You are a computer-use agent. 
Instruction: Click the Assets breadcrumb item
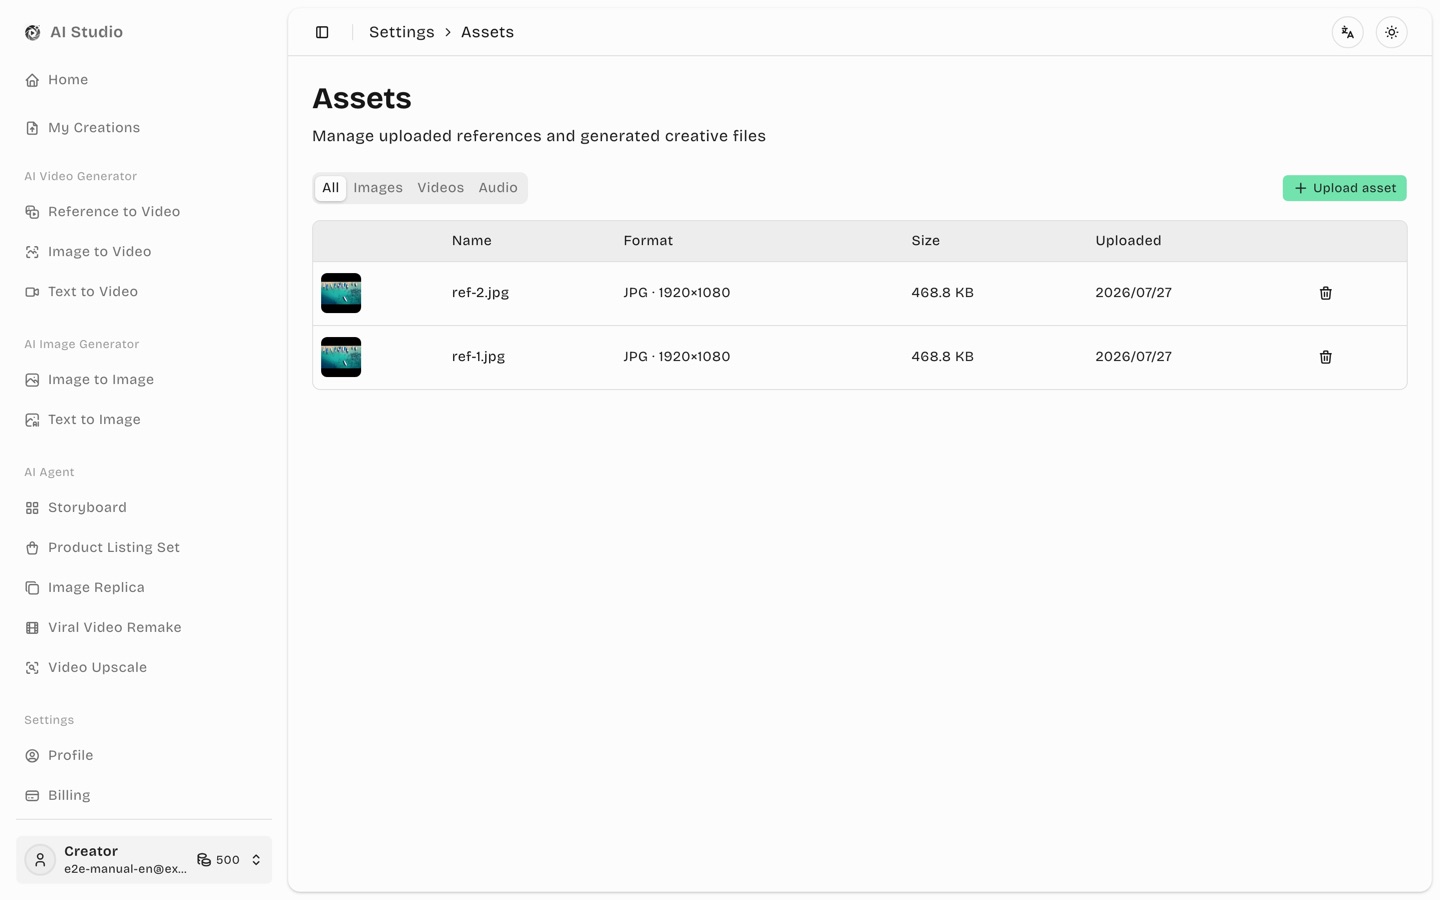(x=487, y=32)
